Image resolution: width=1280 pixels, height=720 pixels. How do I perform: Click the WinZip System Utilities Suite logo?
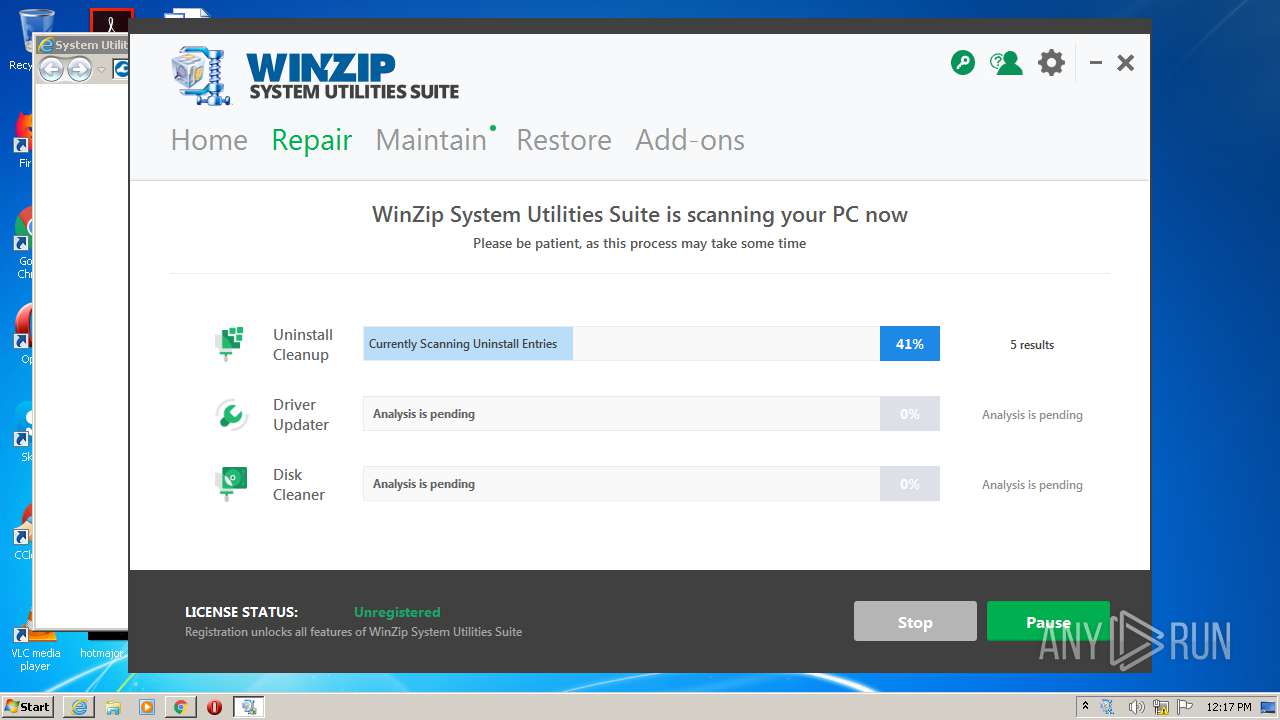(x=315, y=76)
